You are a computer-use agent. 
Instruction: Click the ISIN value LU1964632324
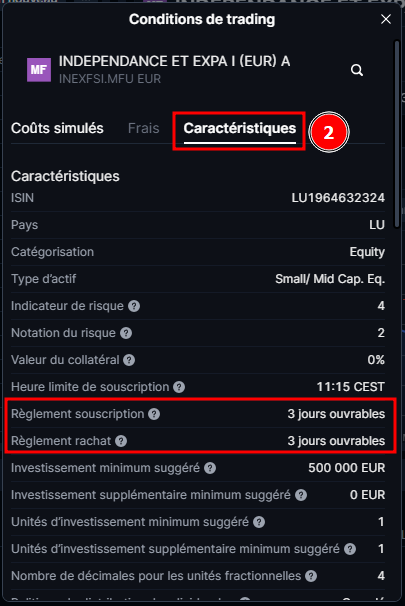point(338,198)
